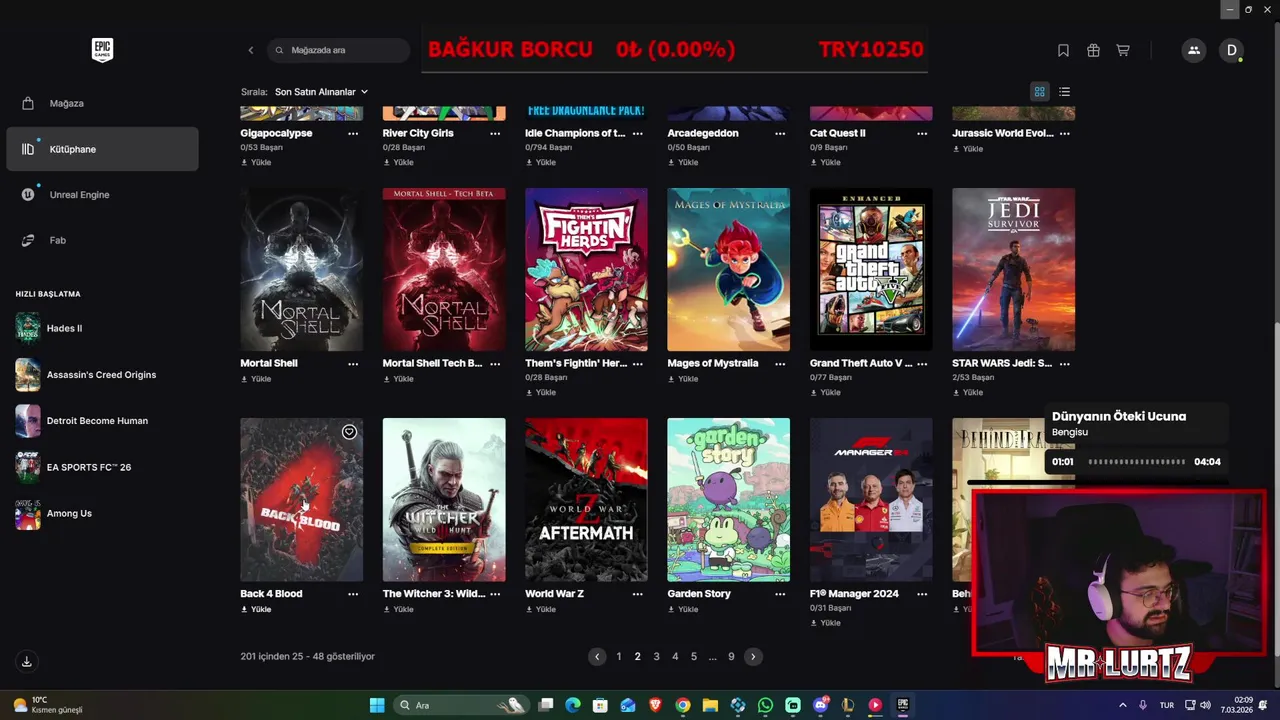This screenshot has height=720, width=1280.
Task: Launch EA SPORTS FC 26 from quick launch
Action: pyautogui.click(x=73, y=467)
